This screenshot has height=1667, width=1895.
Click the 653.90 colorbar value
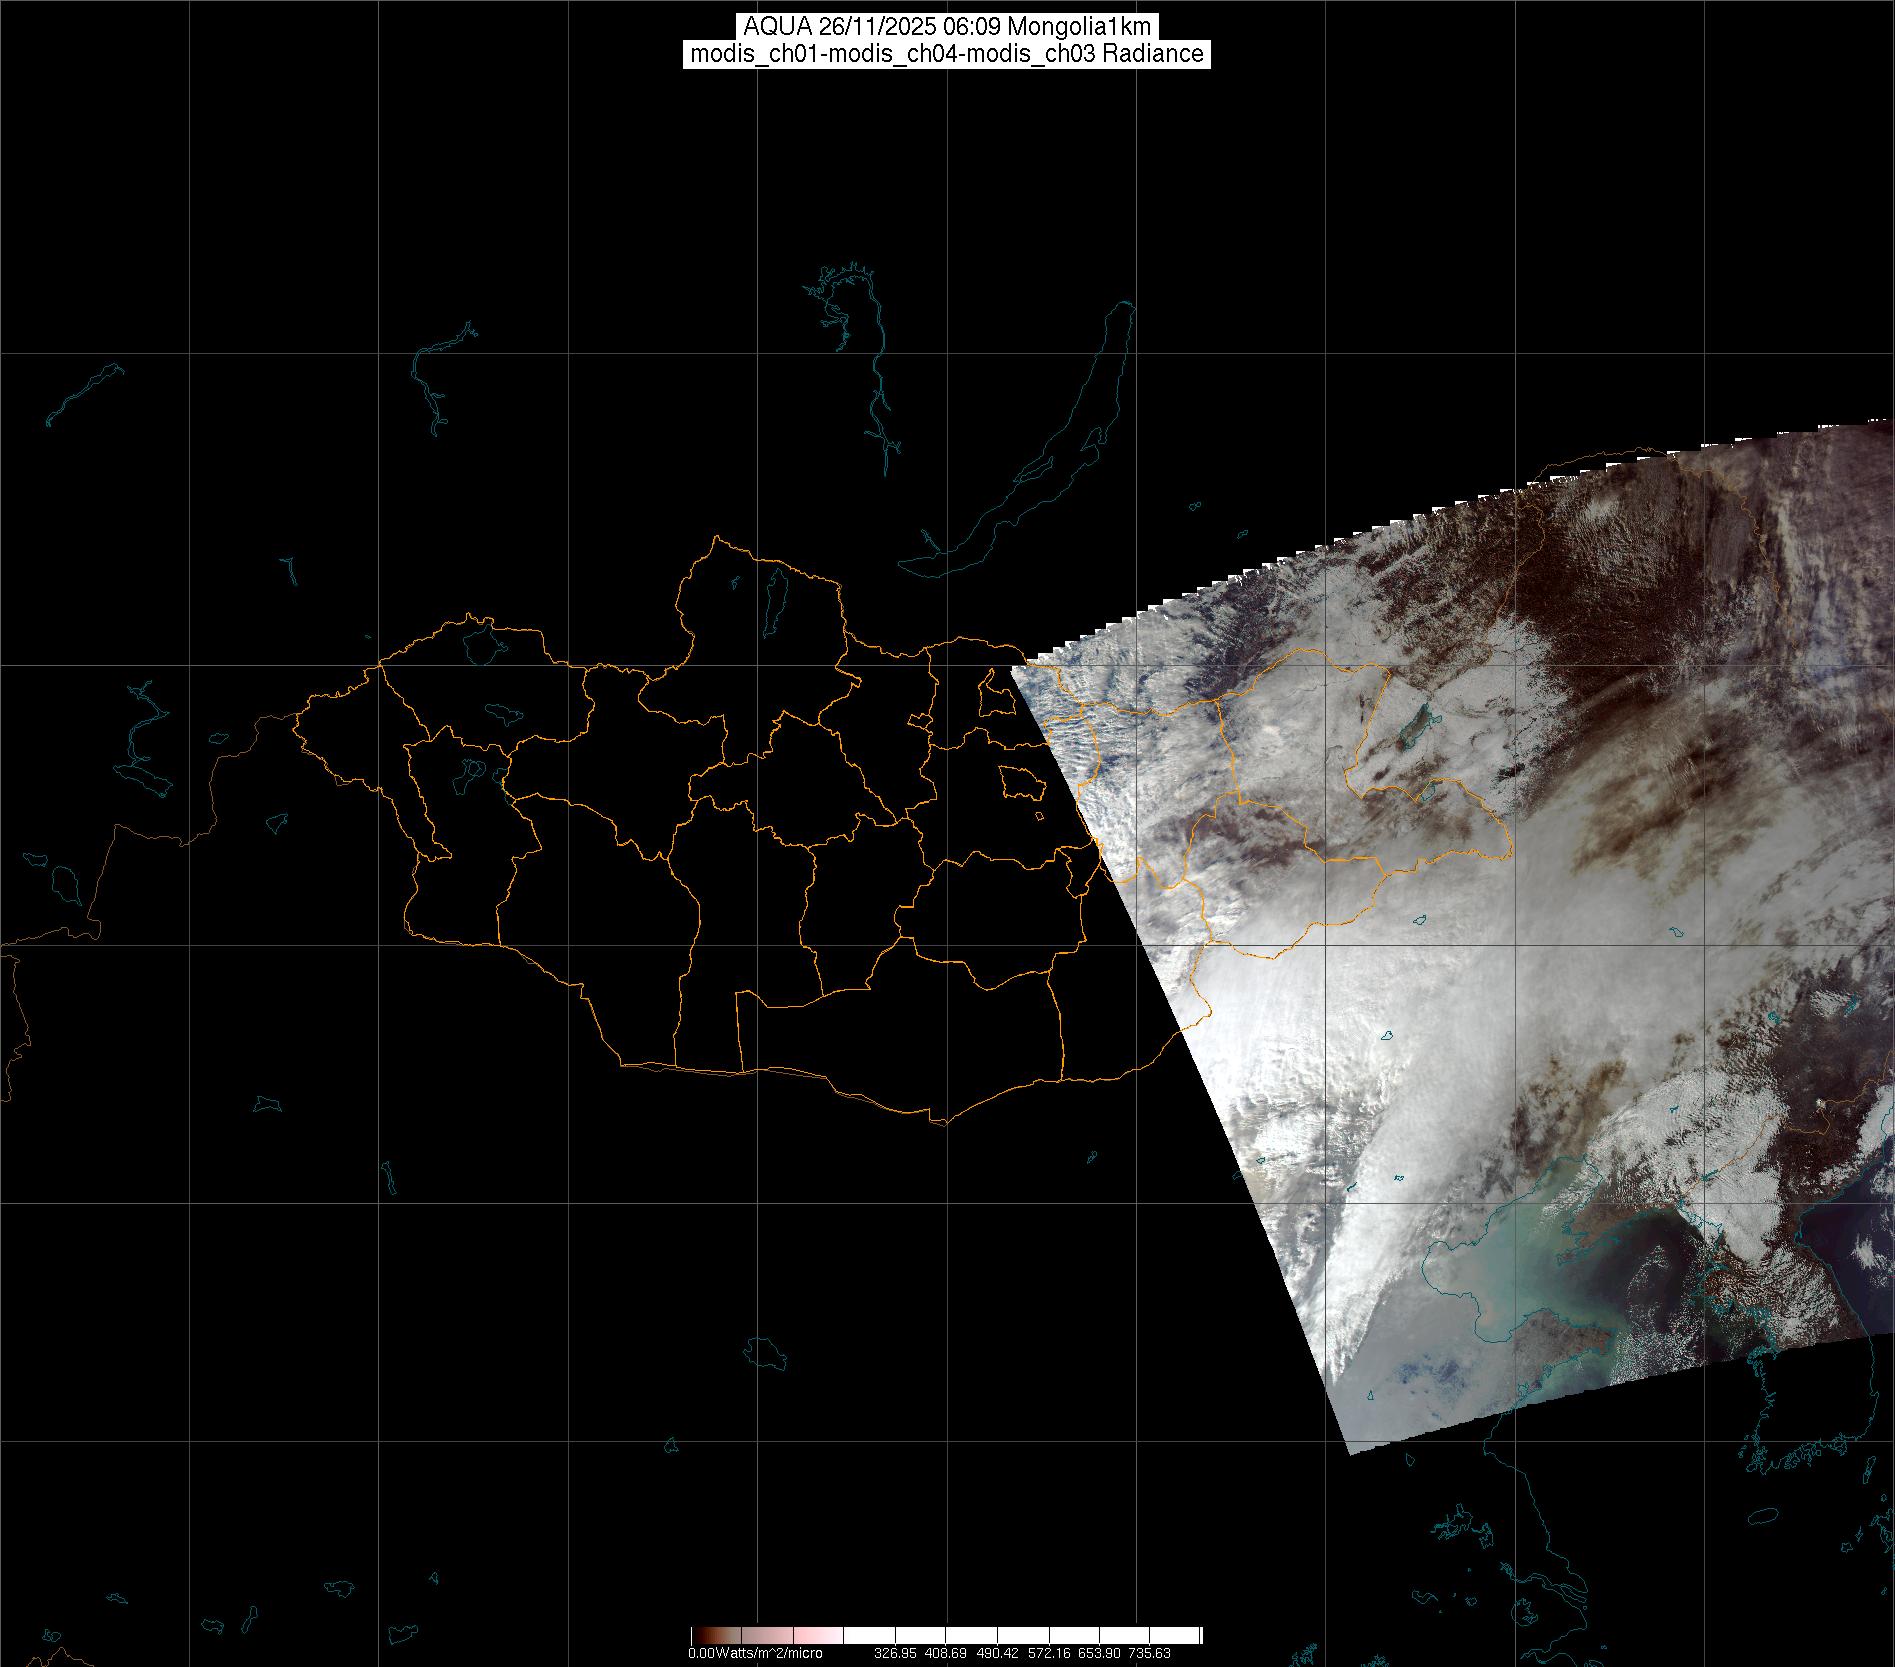[1099, 1653]
